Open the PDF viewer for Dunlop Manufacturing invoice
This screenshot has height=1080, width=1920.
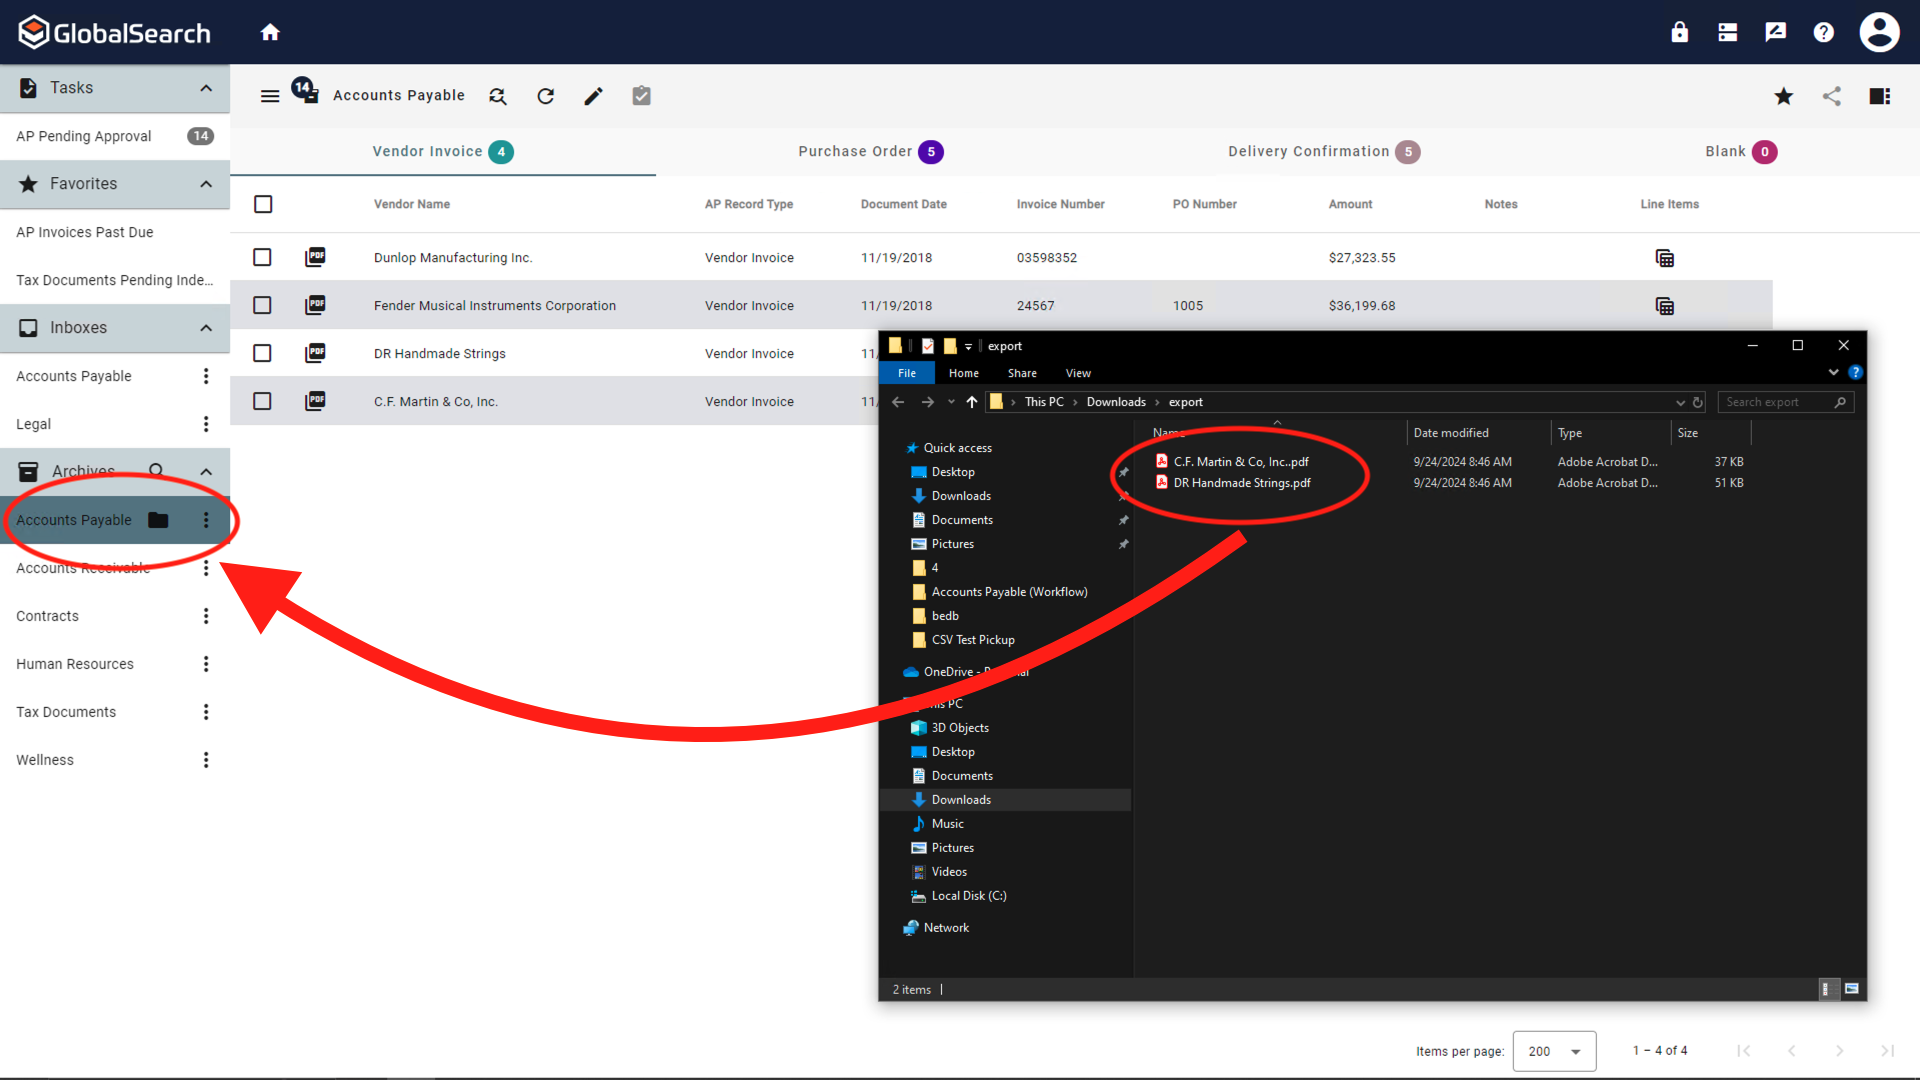click(315, 257)
